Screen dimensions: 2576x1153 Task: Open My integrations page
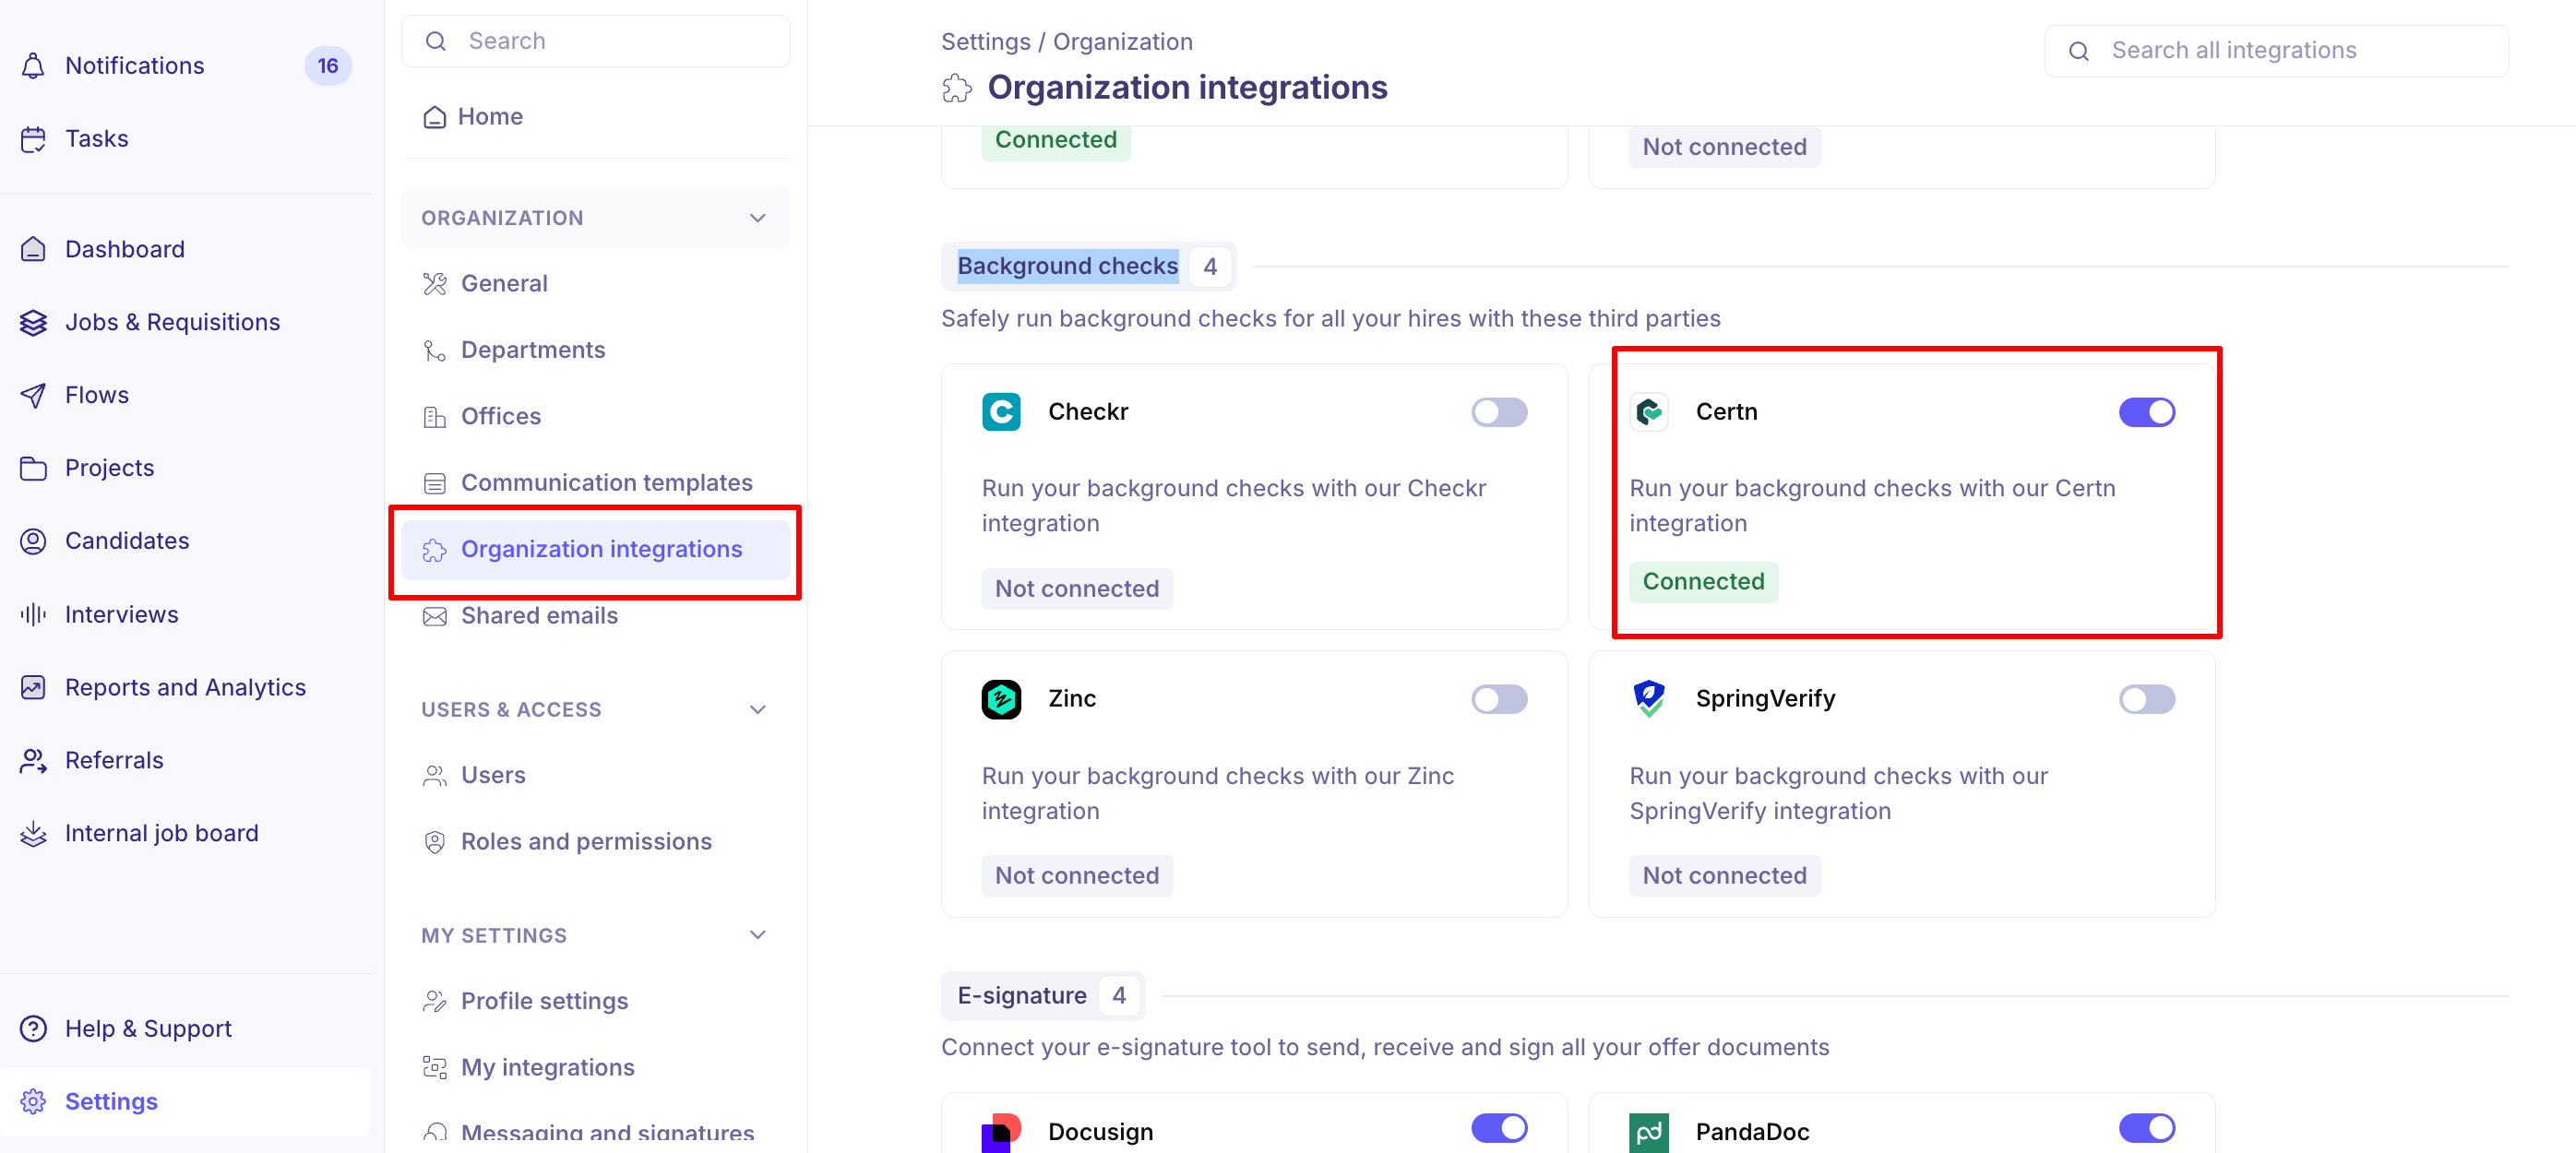pyautogui.click(x=595, y=1068)
